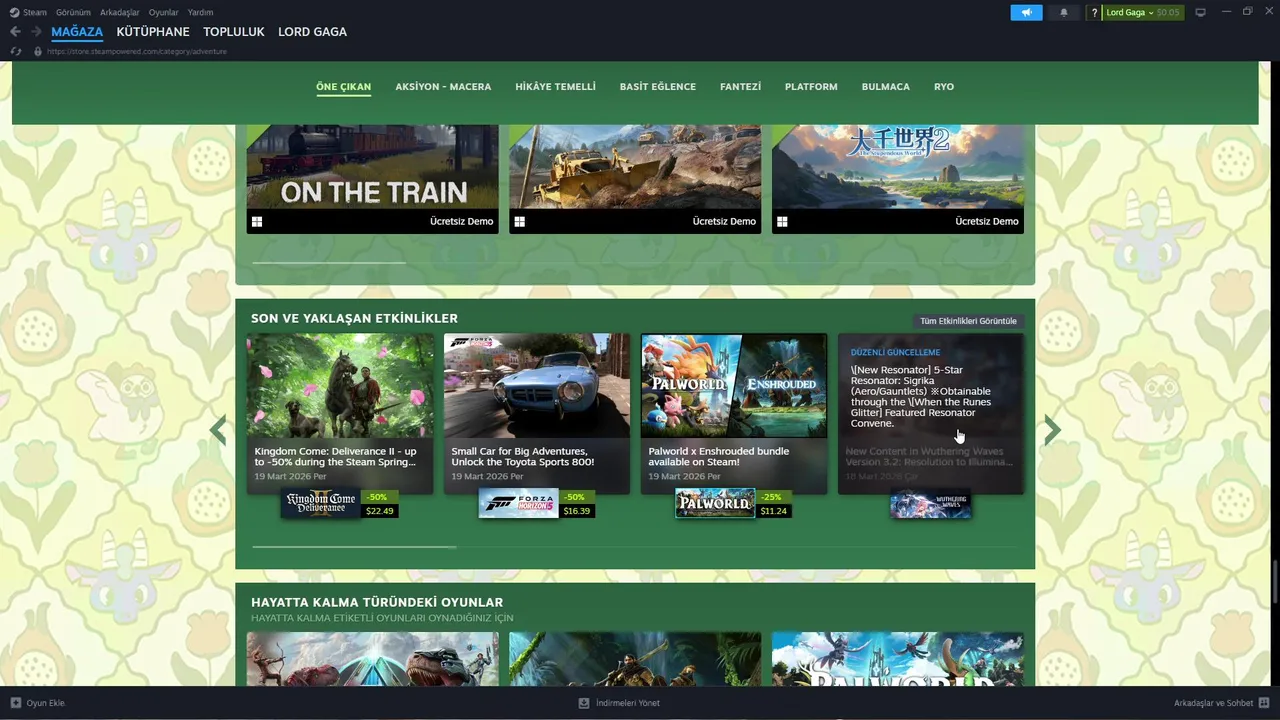Open the Palworld x Enshrouded bundle event

(734, 413)
